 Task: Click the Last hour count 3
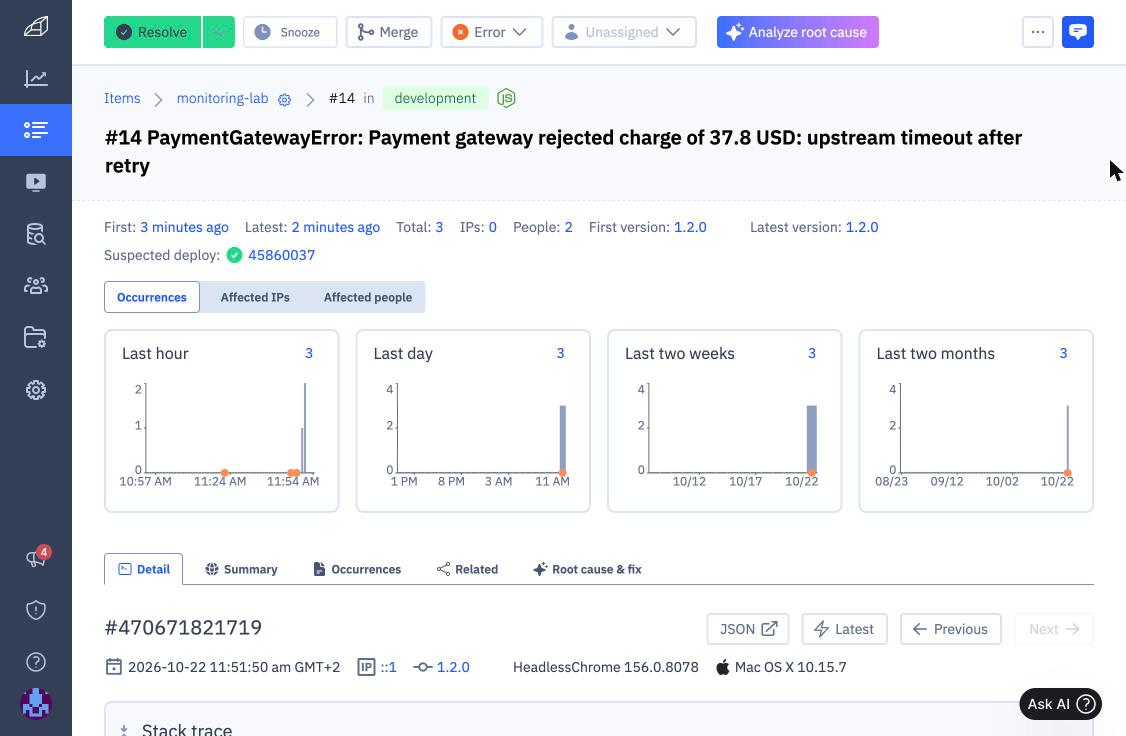(309, 353)
